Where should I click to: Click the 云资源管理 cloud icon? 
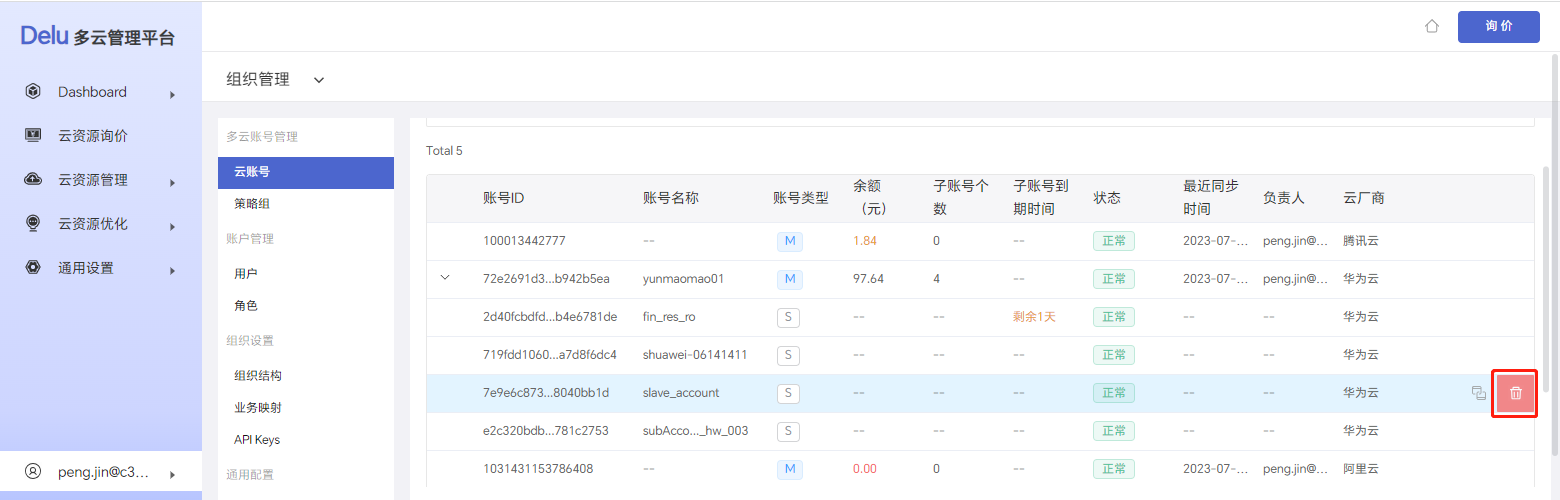33,180
